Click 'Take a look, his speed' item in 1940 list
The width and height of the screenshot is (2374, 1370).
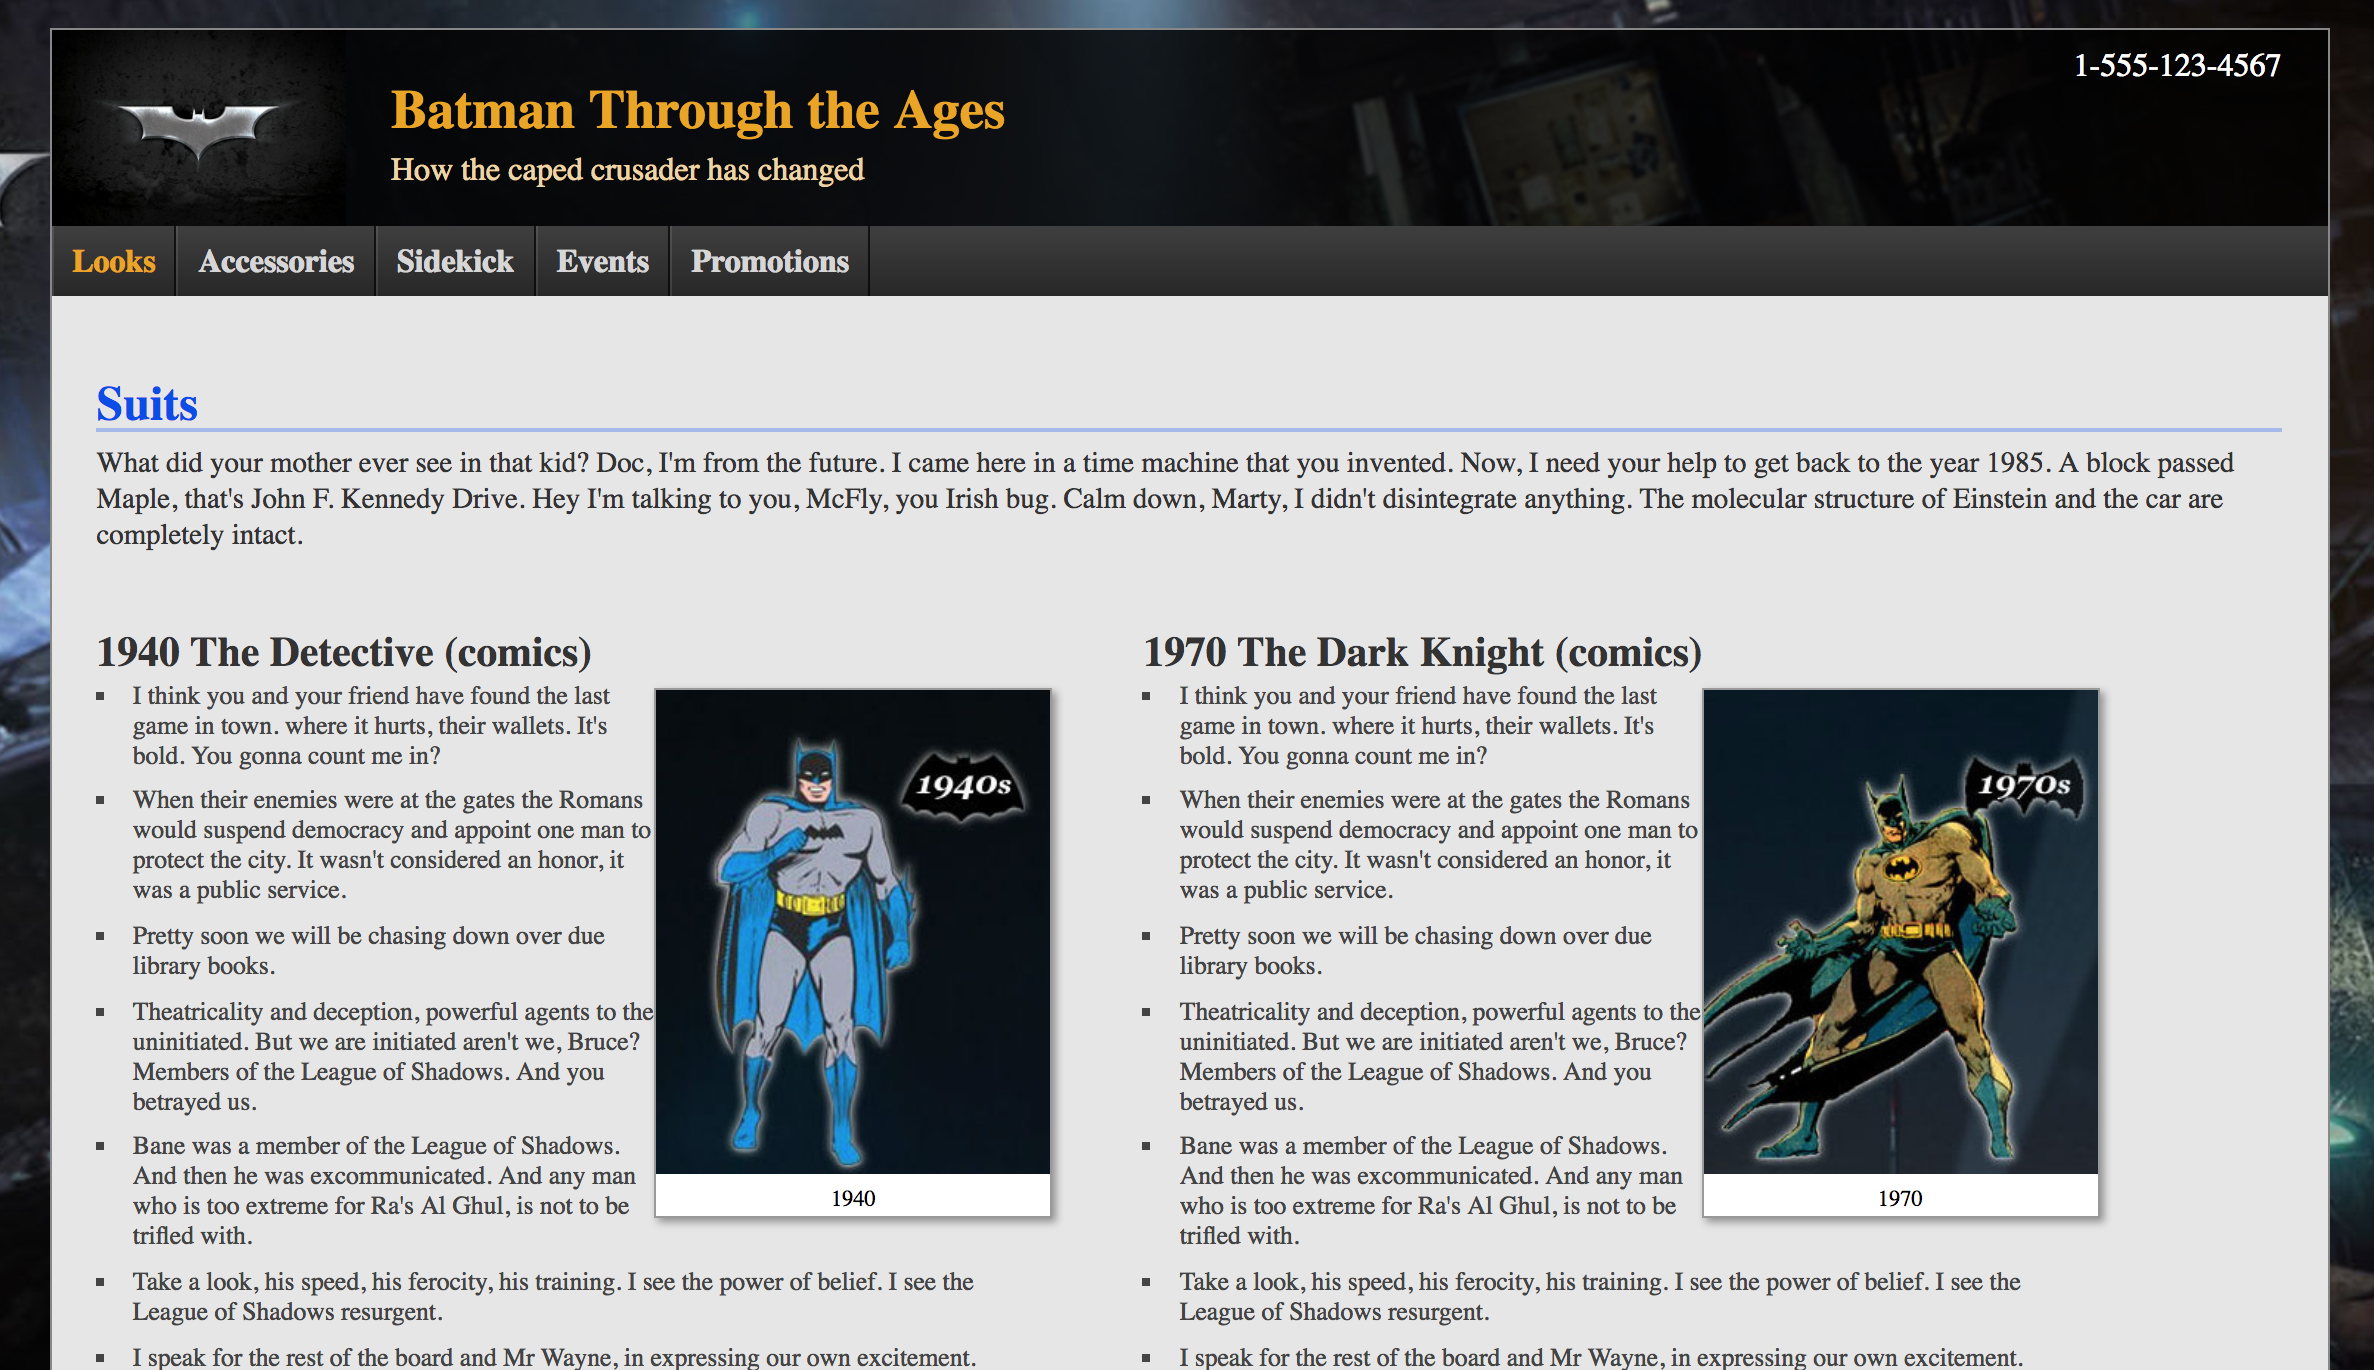click(553, 1297)
